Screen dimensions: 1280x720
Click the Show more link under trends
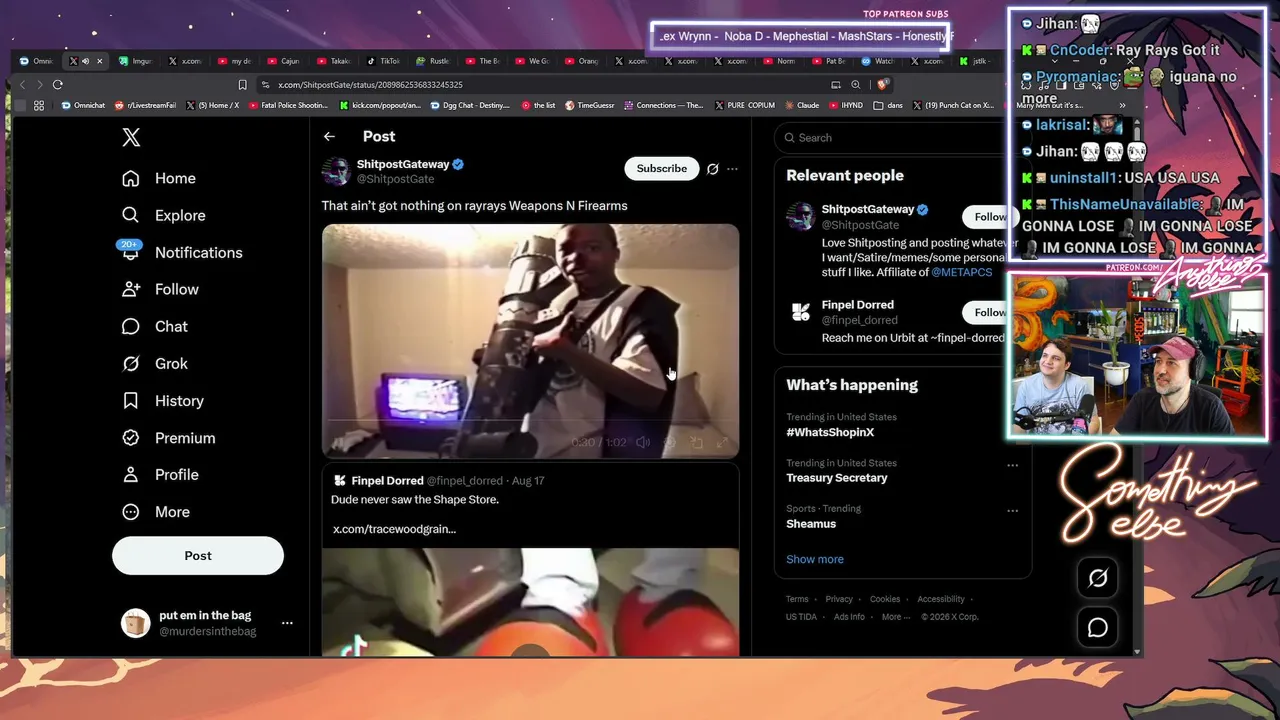coord(815,559)
